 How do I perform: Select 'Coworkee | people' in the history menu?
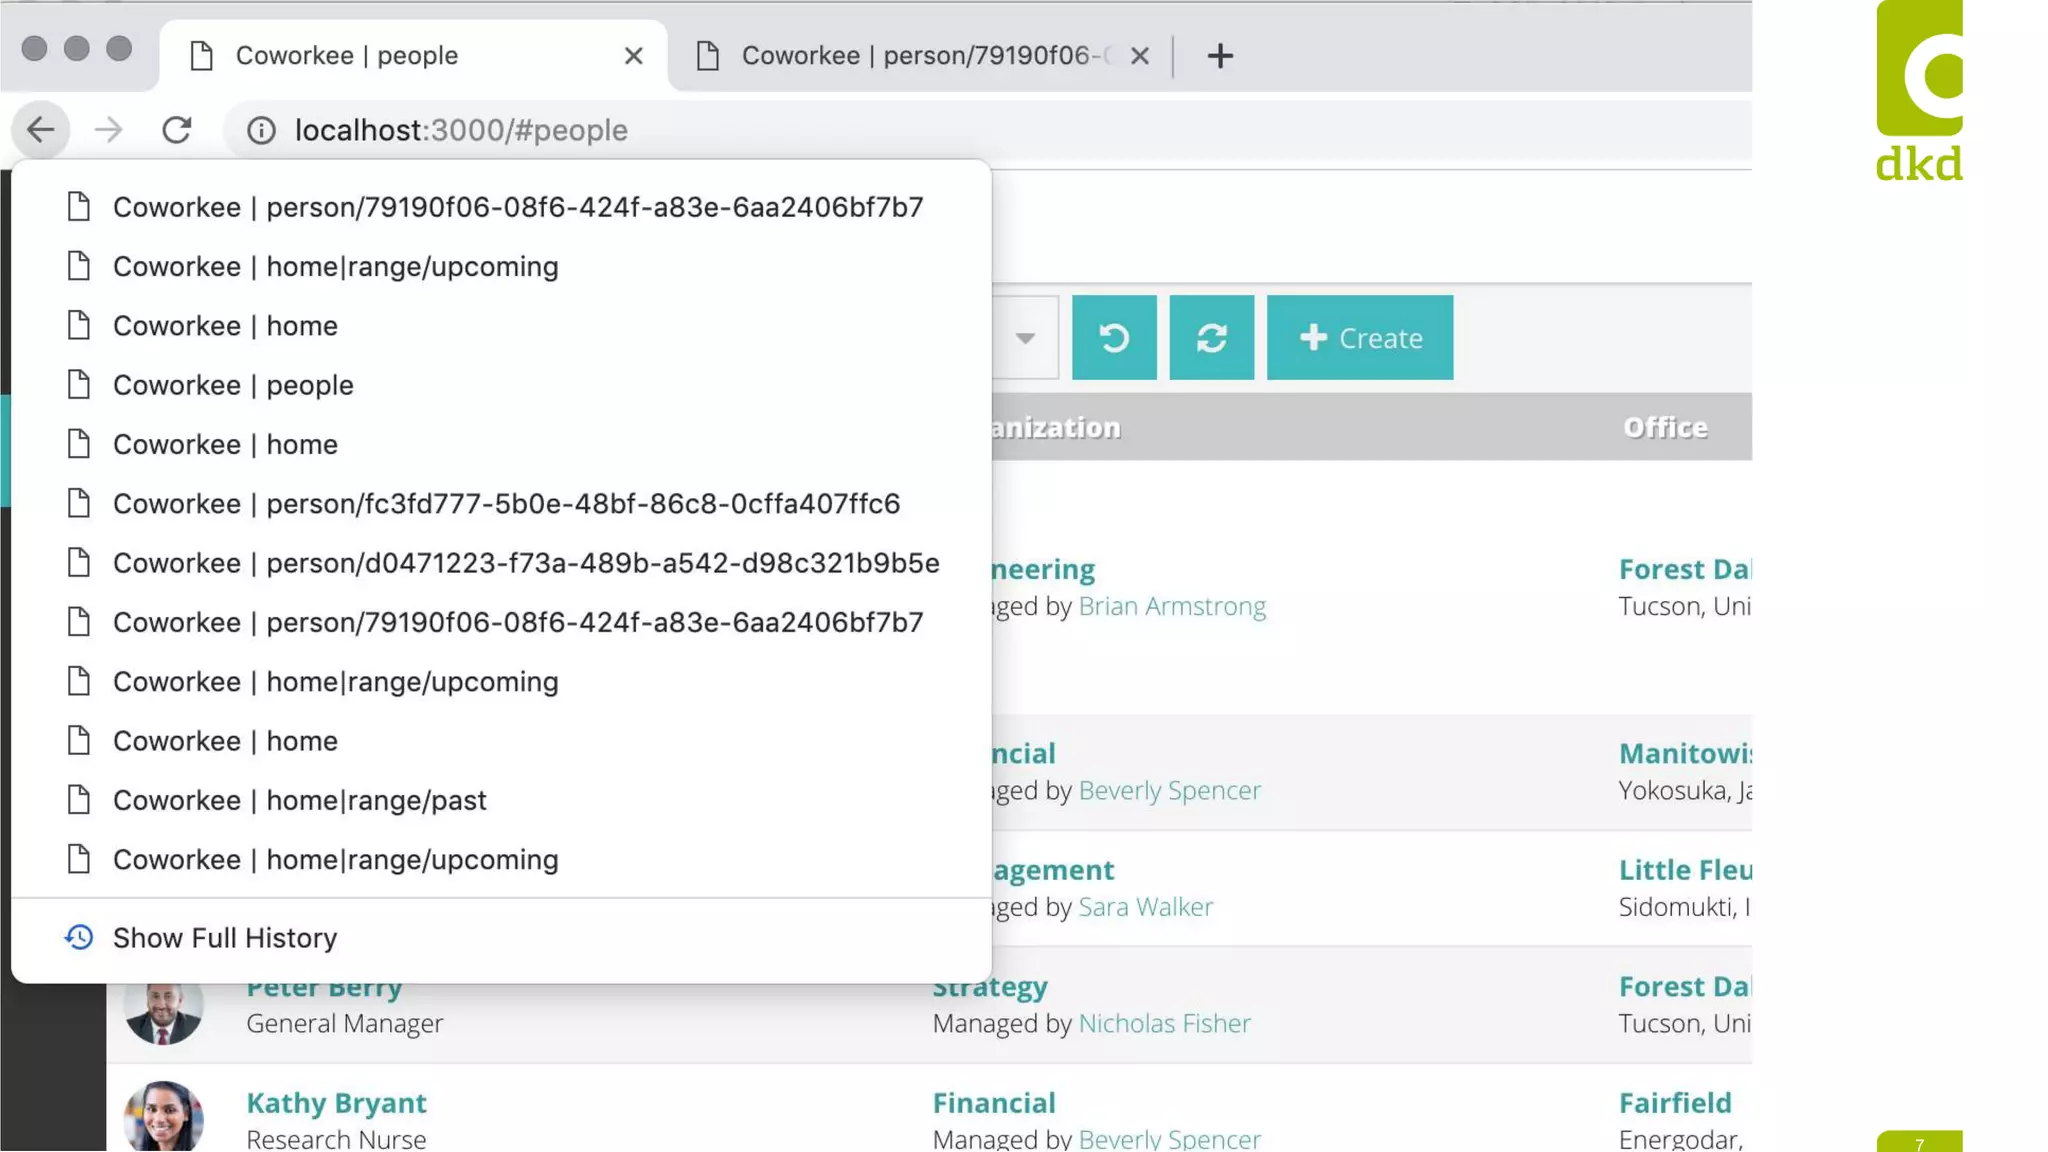coord(233,385)
